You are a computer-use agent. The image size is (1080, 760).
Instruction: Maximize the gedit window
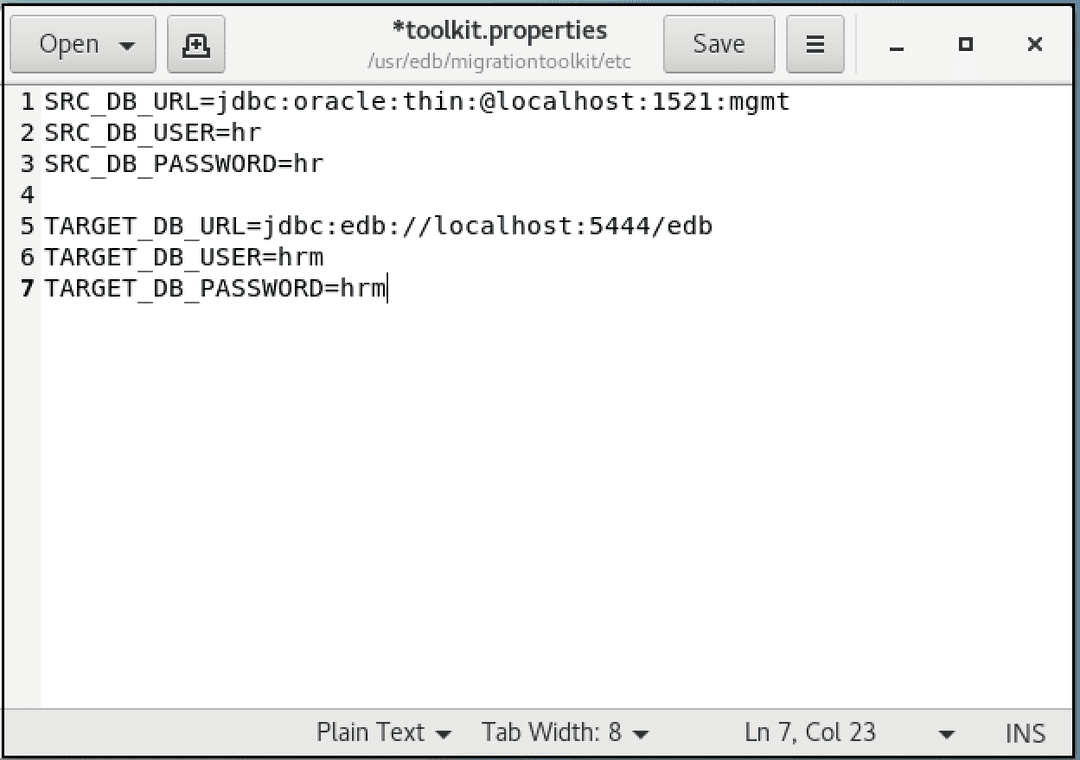[964, 44]
